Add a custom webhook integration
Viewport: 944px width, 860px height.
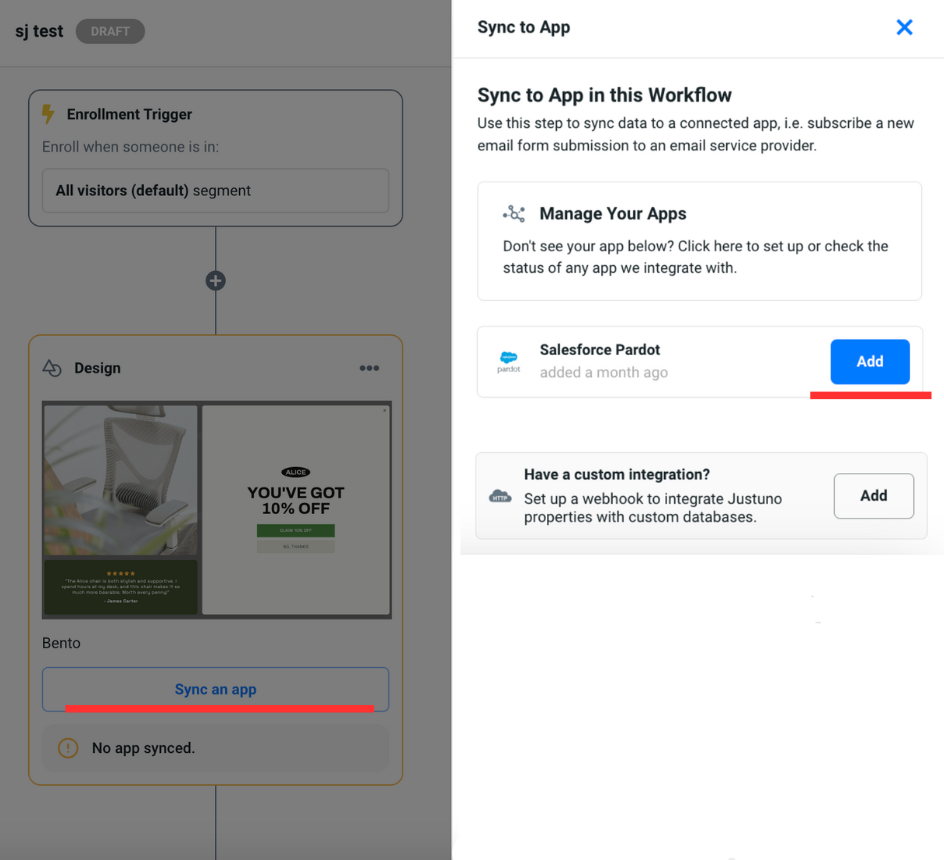pyautogui.click(x=873, y=495)
